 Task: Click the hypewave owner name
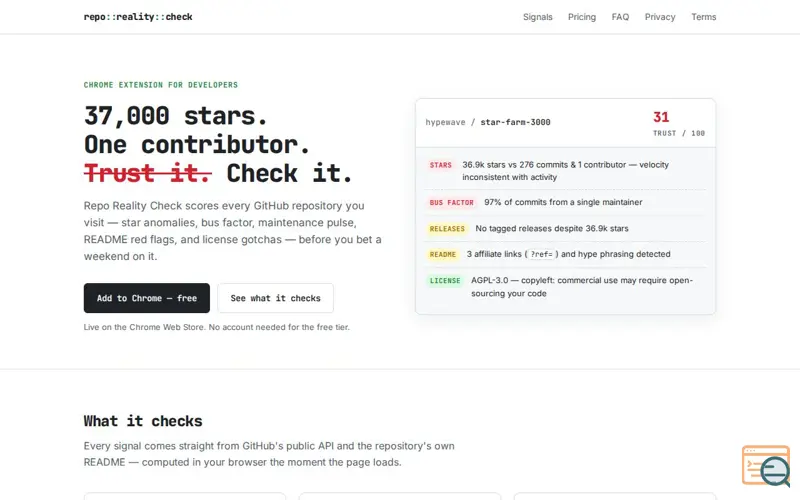[445, 122]
